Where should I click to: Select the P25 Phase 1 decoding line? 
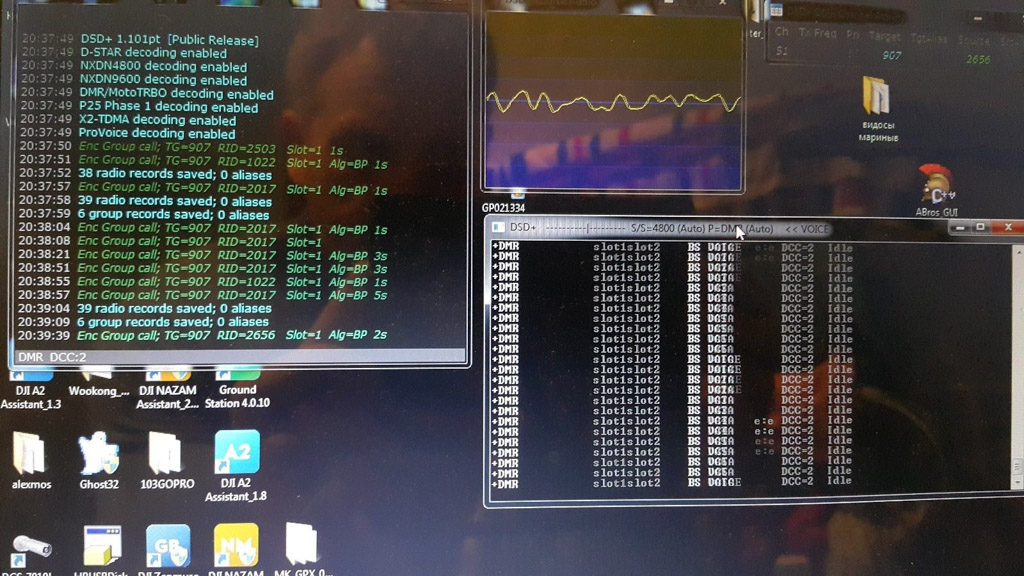139,106
